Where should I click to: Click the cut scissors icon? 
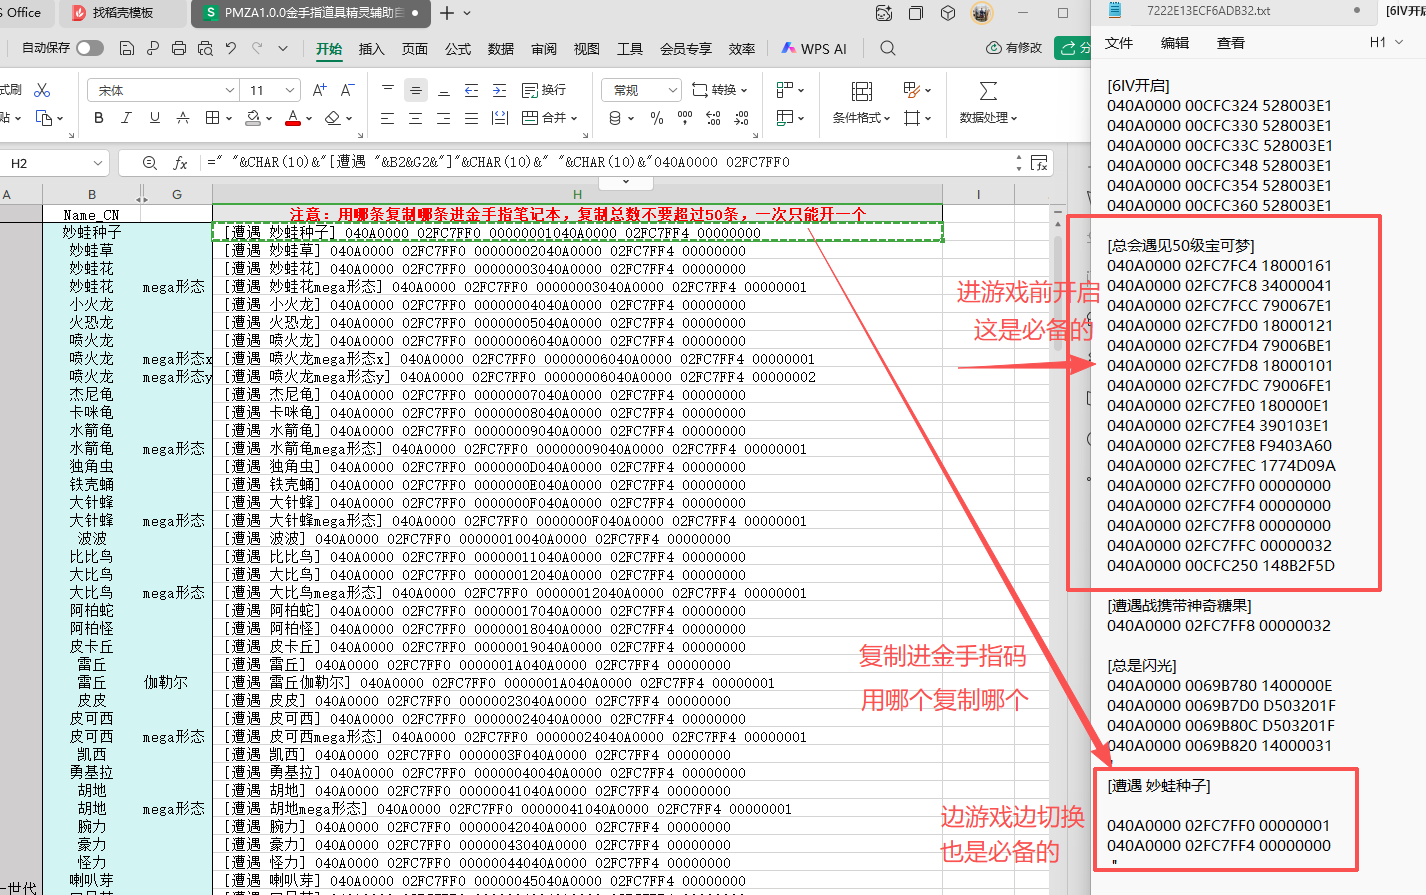42,90
